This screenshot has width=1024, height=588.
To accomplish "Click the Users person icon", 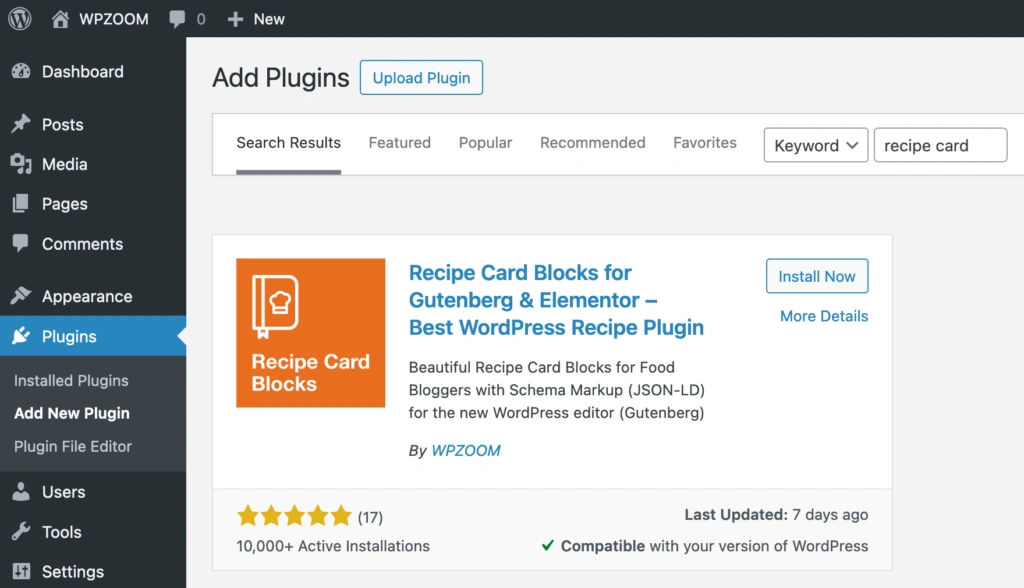I will [x=21, y=492].
